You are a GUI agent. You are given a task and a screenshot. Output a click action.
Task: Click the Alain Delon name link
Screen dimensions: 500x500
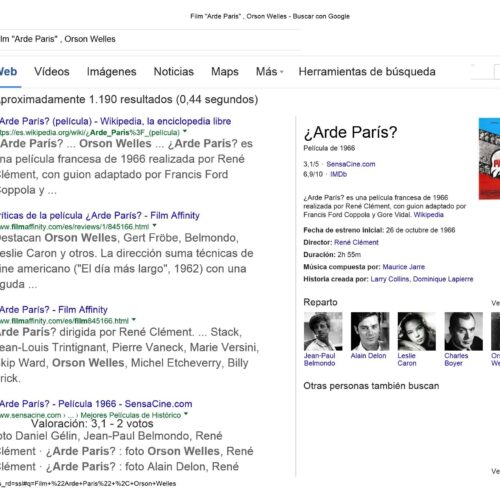pos(368,356)
